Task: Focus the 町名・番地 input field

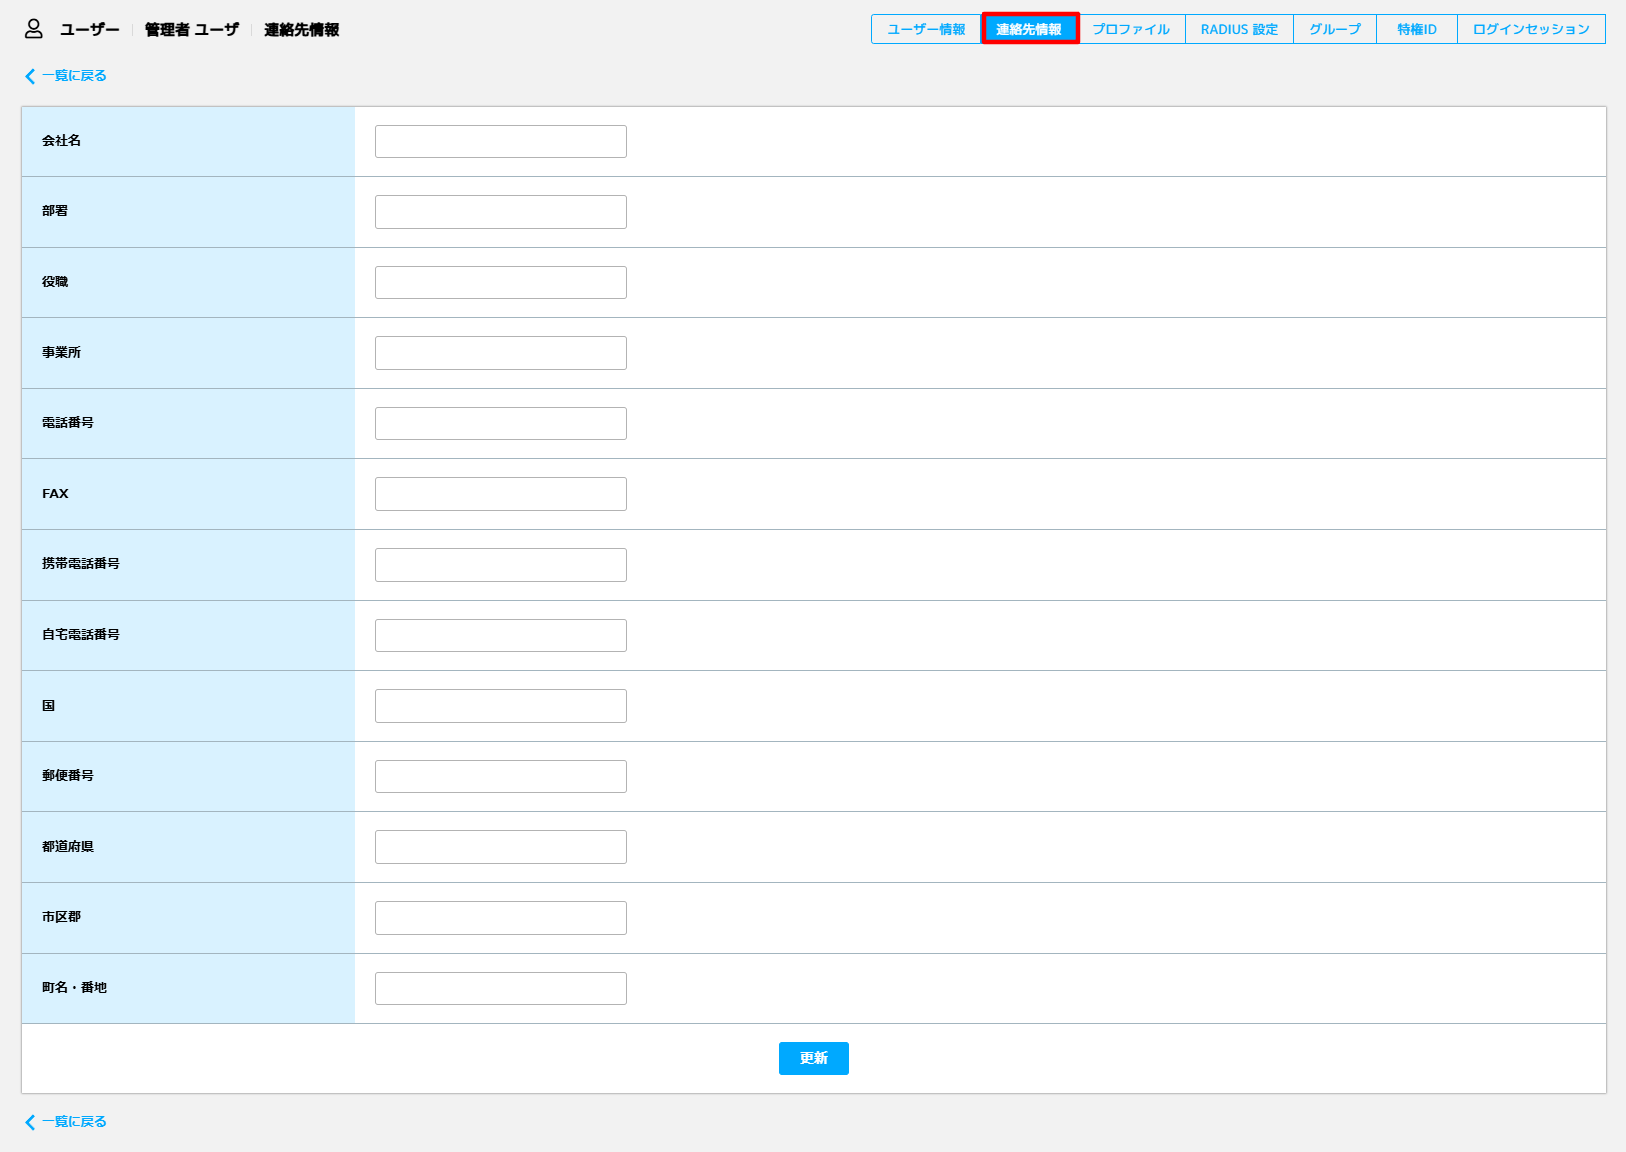Action: (x=501, y=988)
